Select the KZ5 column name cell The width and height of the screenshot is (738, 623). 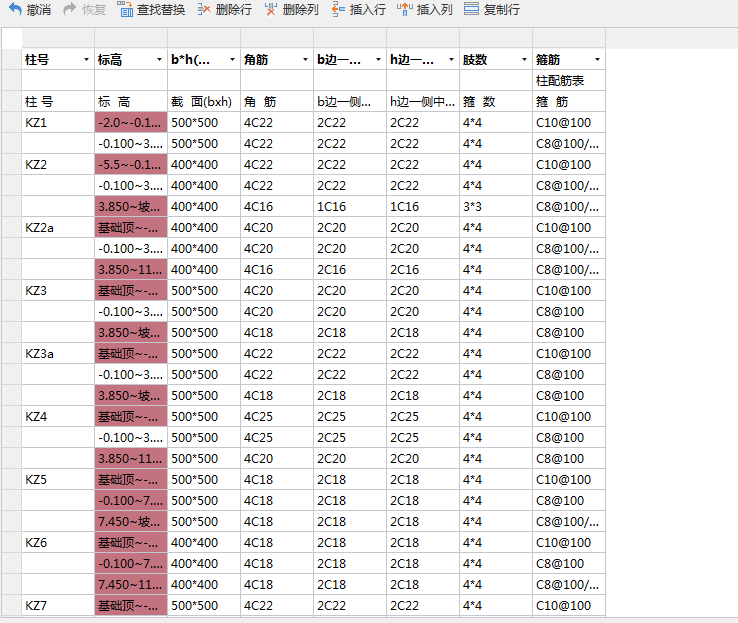[58, 479]
